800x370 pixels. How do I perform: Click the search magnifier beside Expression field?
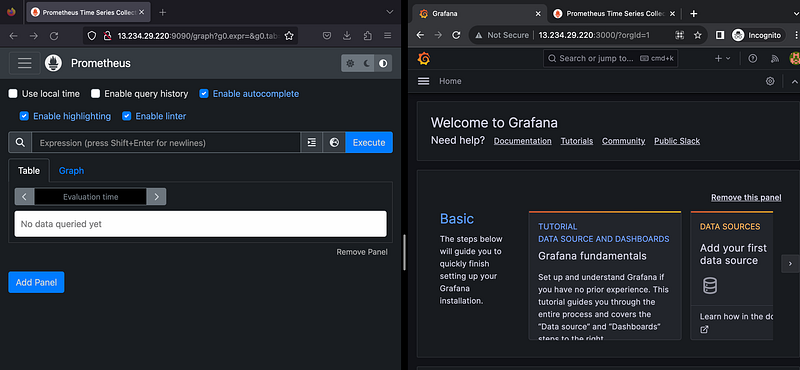(20, 142)
